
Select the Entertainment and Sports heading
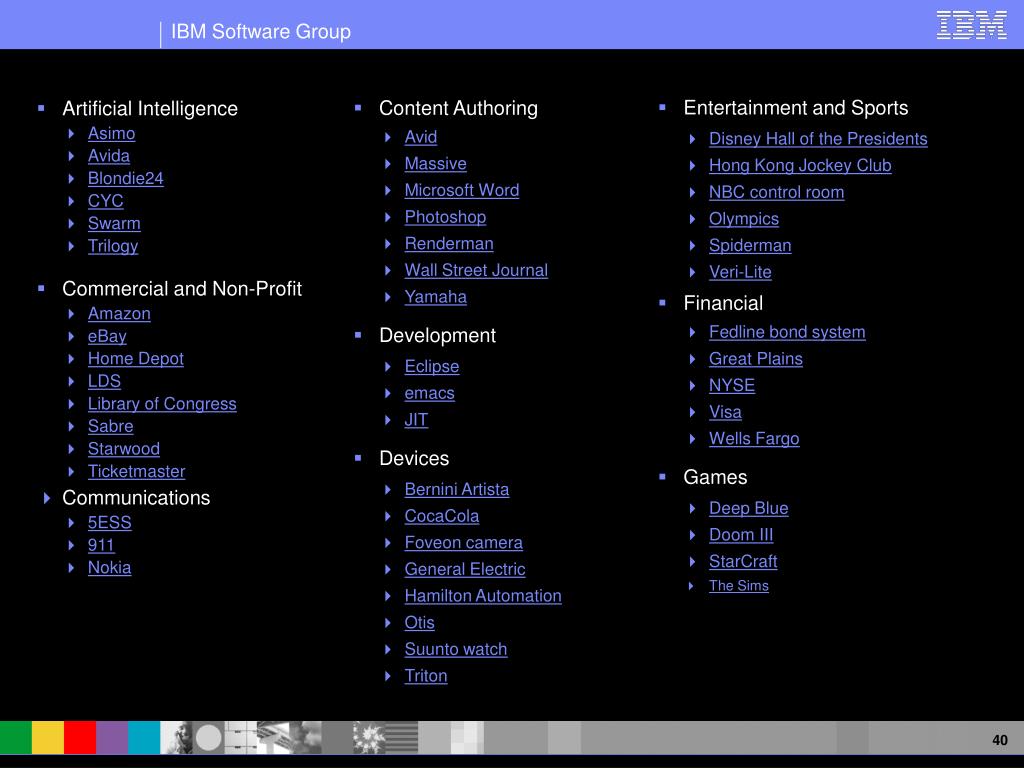click(795, 108)
